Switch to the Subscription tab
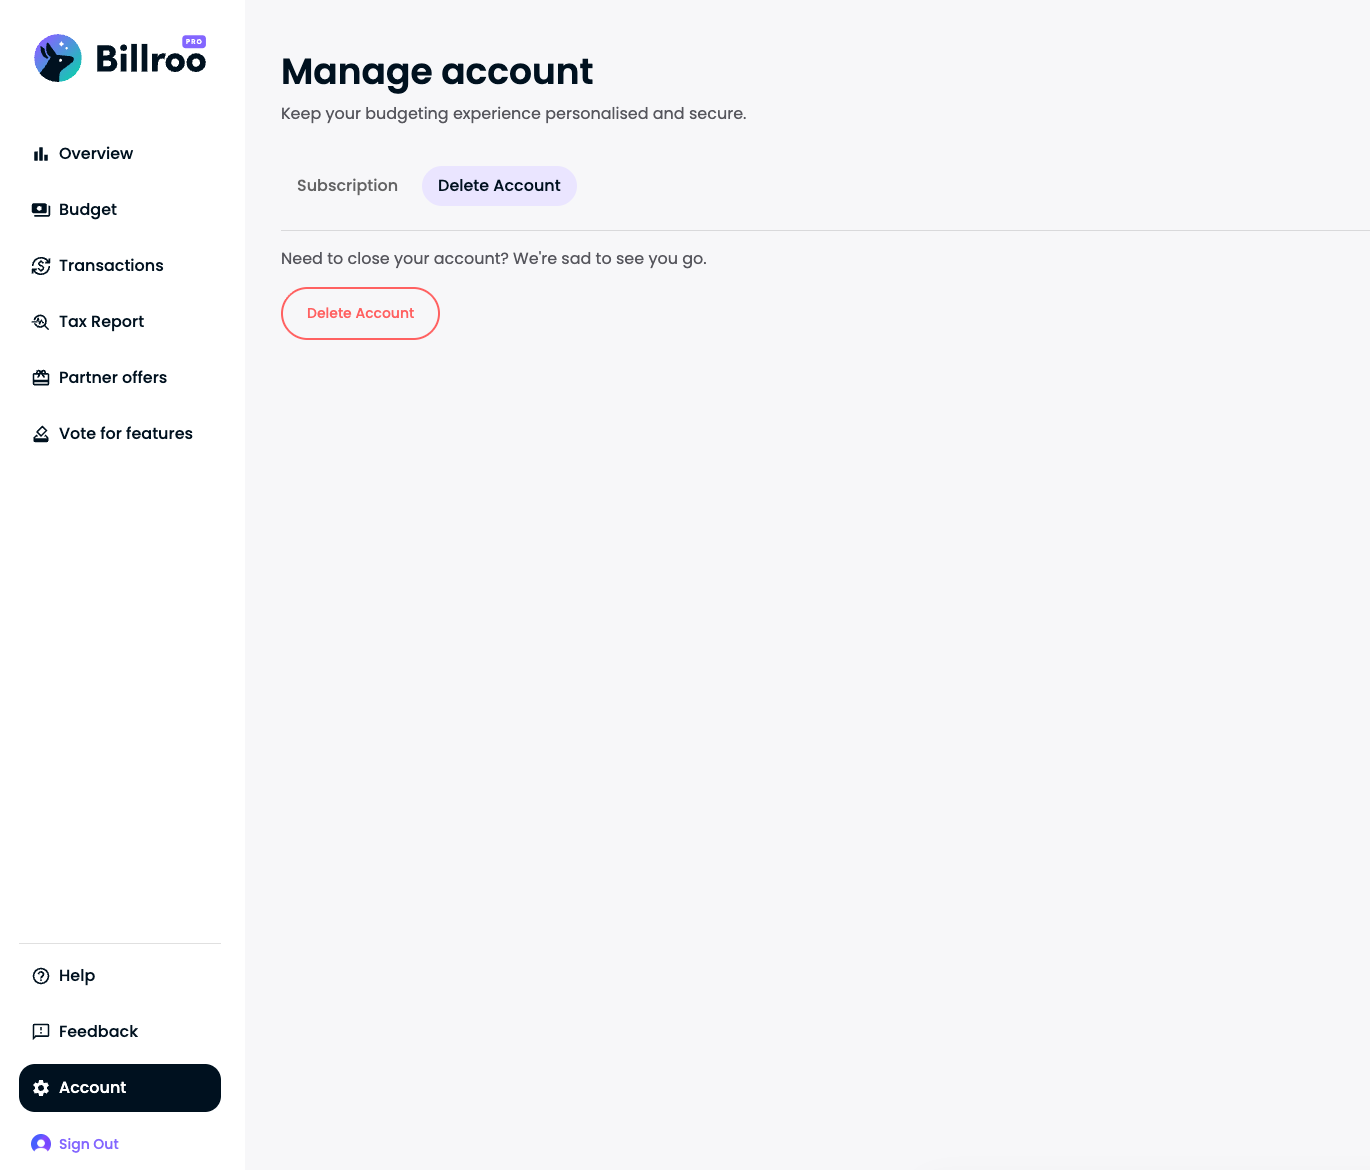 pos(347,186)
